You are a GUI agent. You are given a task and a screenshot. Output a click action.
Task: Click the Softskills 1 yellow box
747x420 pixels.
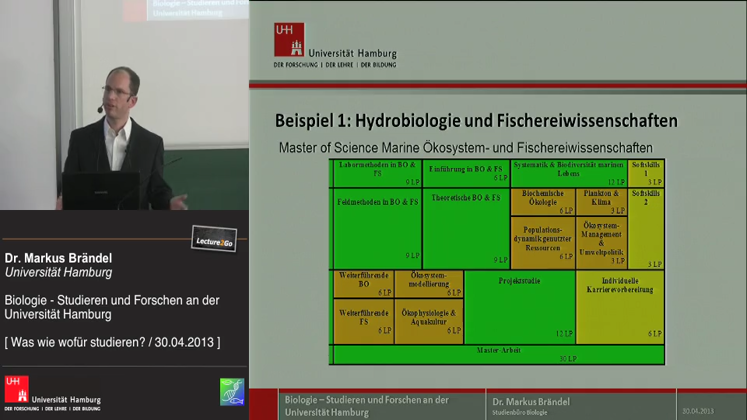pos(647,172)
